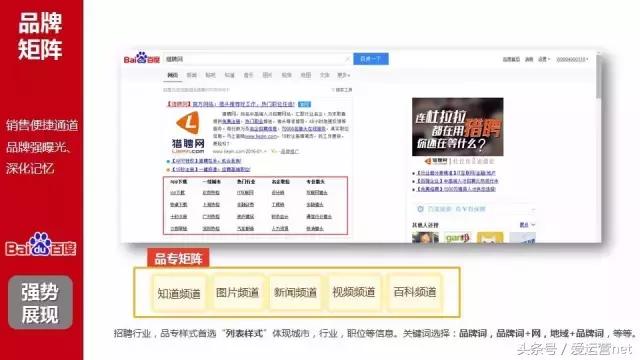Select the 图片频道 box
The width and height of the screenshot is (640, 360).
tap(237, 293)
